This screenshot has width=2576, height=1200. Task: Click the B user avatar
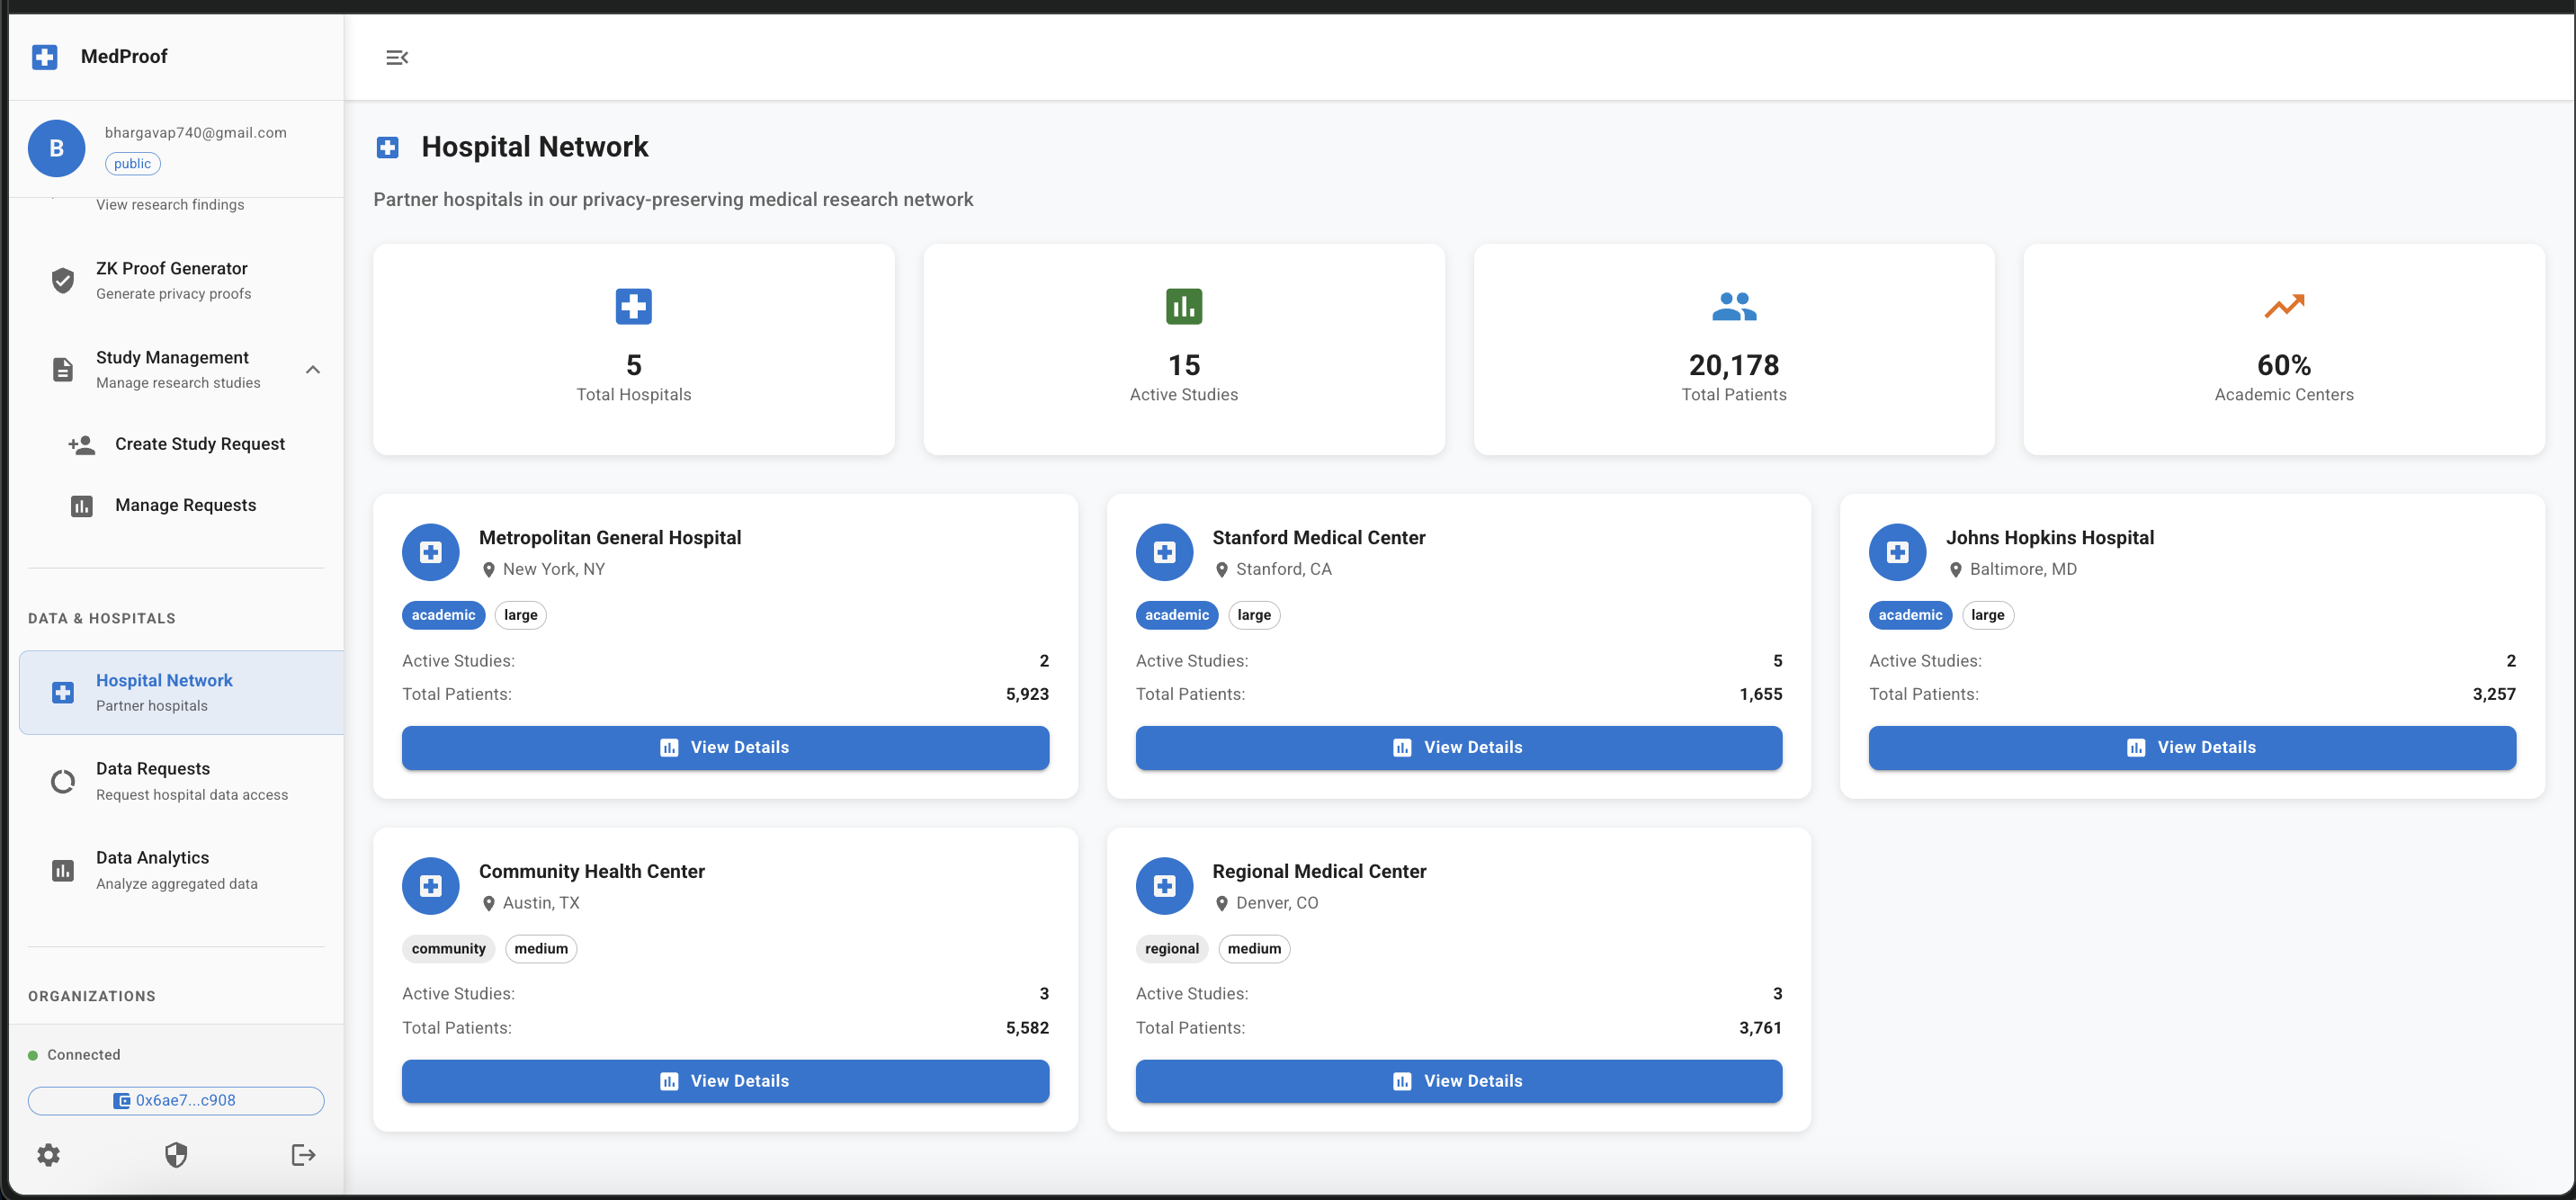point(56,148)
